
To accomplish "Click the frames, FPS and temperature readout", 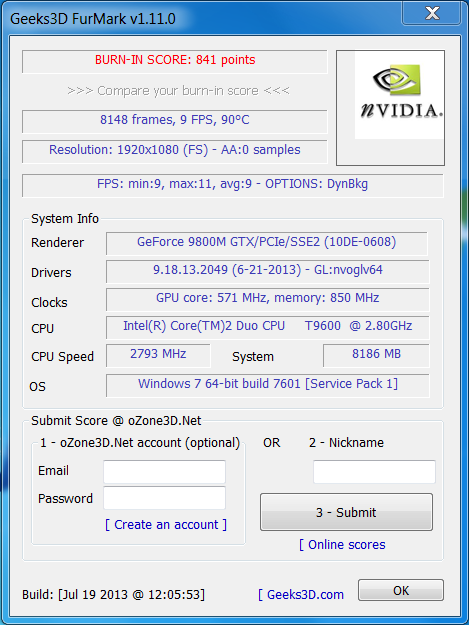I will tap(175, 122).
